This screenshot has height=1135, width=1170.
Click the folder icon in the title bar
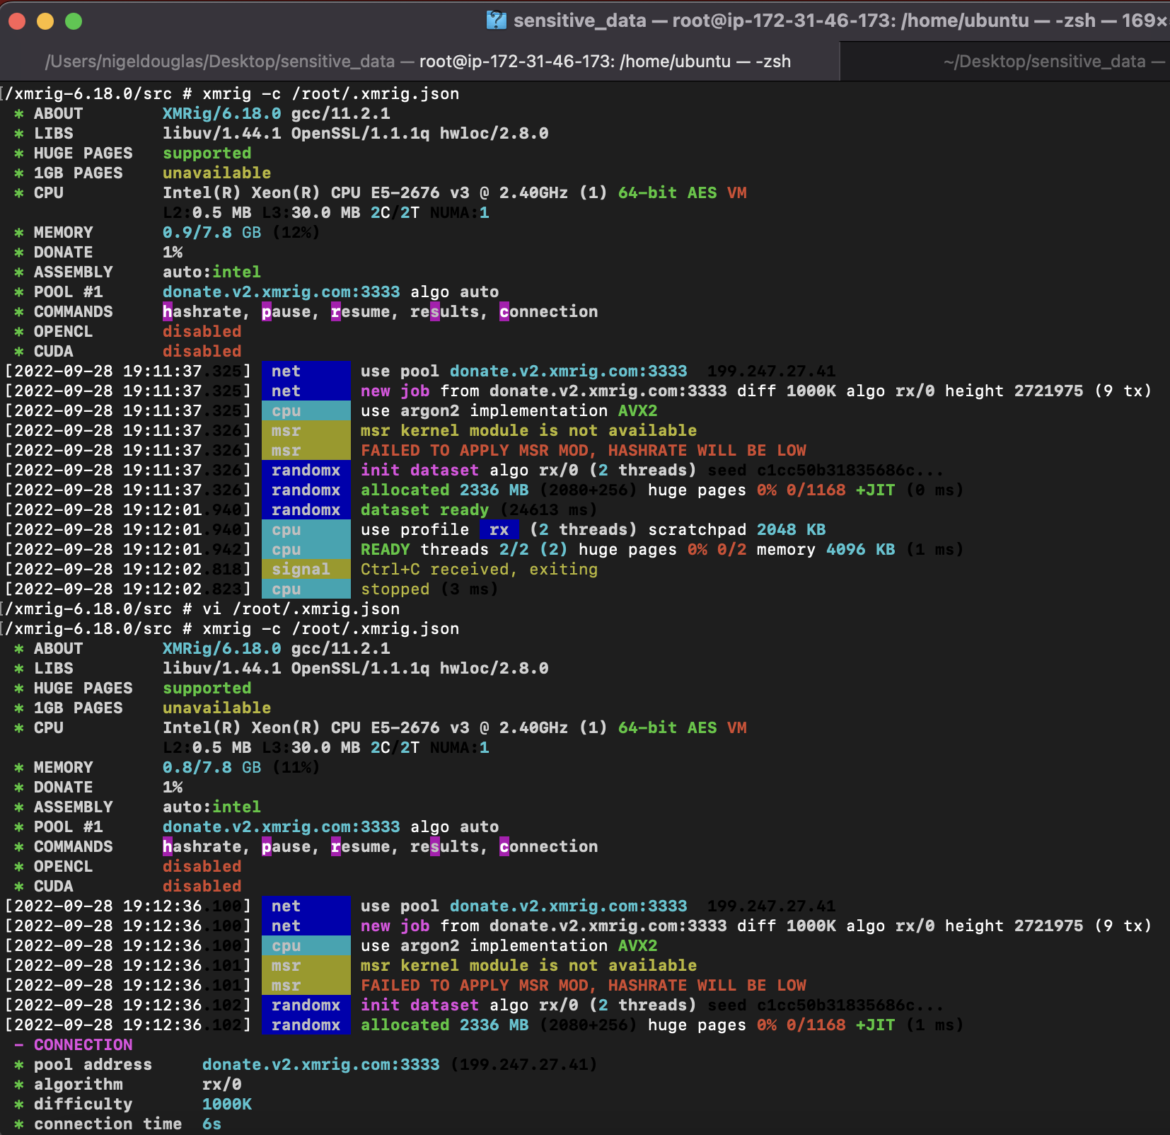pyautogui.click(x=495, y=20)
